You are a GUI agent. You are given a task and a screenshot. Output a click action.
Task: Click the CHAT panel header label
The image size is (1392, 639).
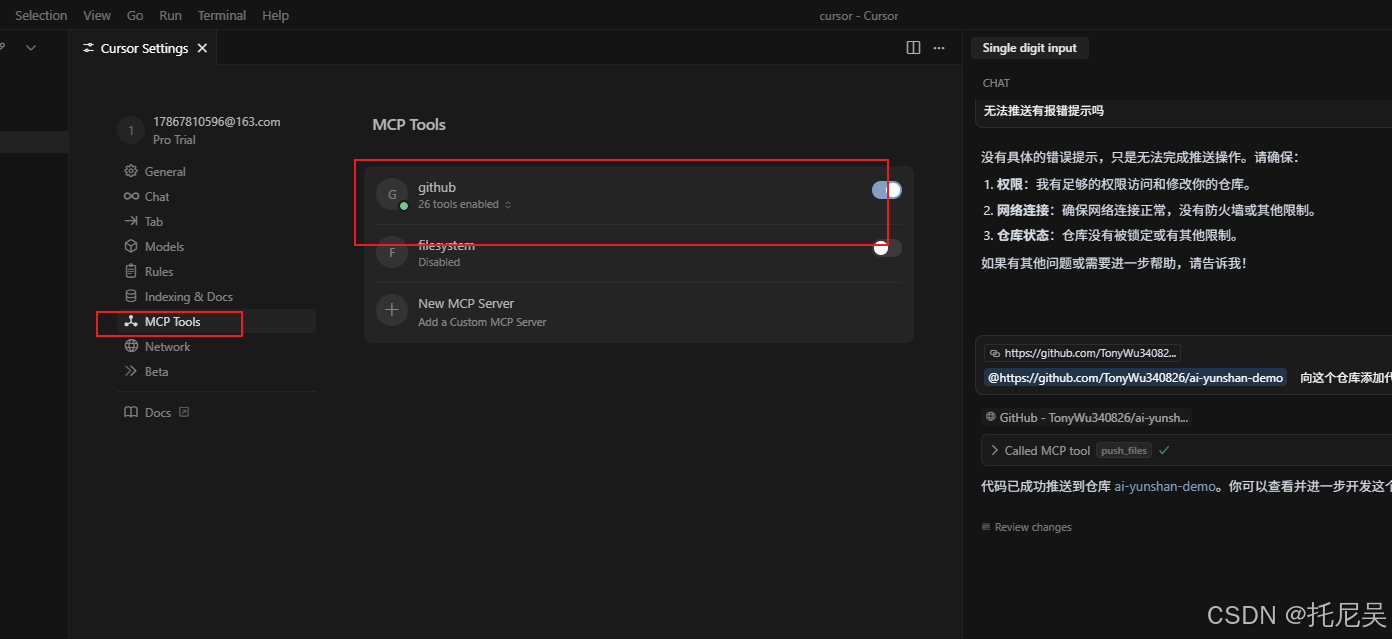[996, 83]
